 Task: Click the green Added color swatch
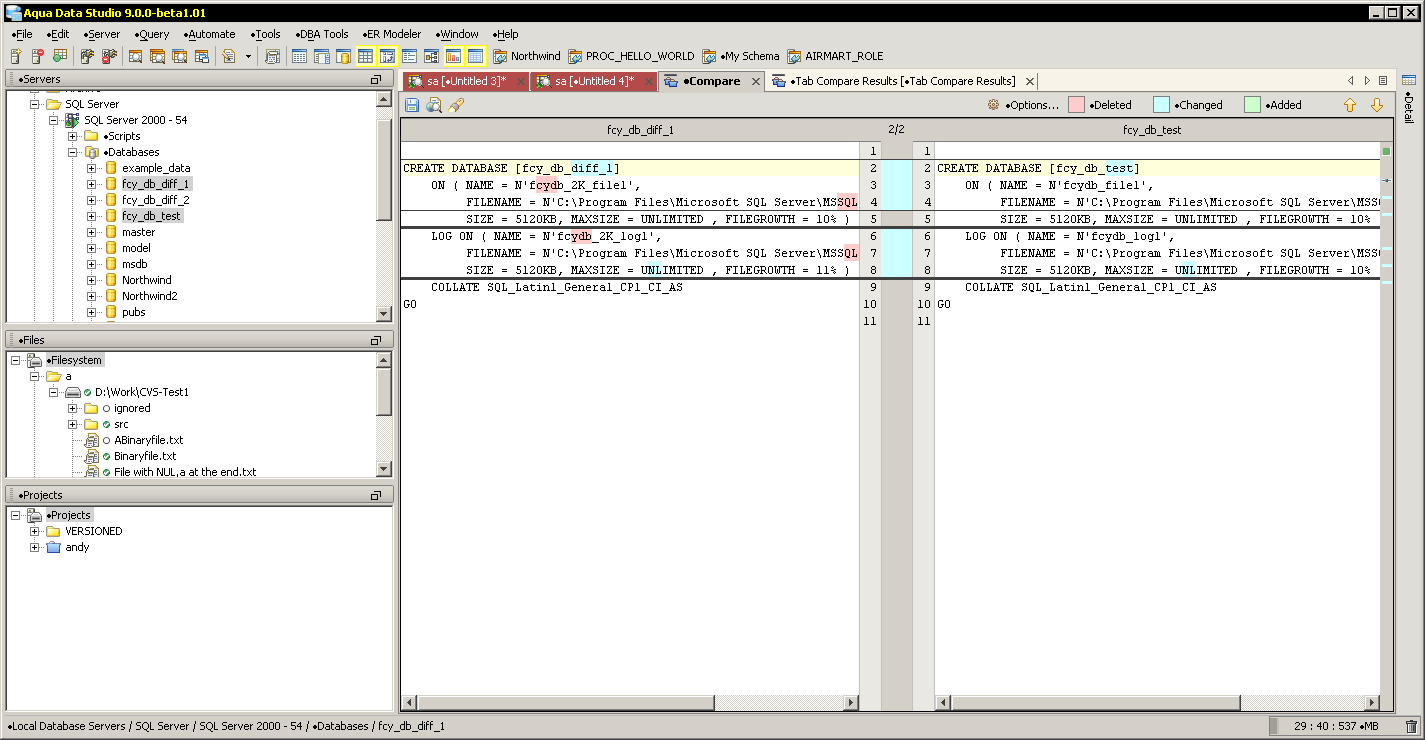[1252, 105]
